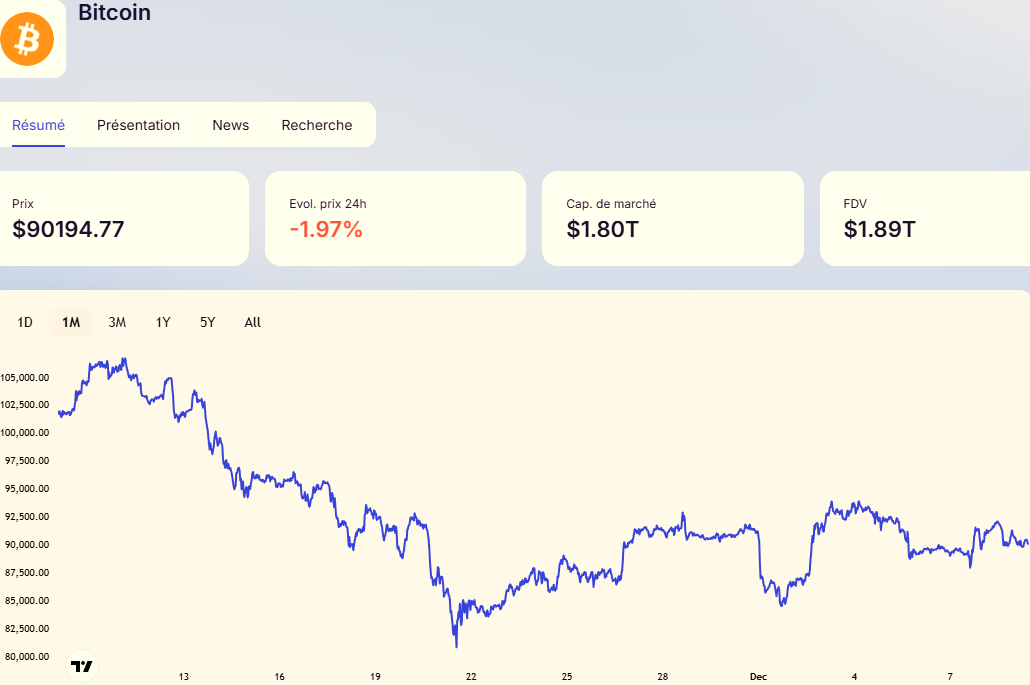This screenshot has height=685, width=1030.
Task: Display All-time chart data
Action: 252,322
